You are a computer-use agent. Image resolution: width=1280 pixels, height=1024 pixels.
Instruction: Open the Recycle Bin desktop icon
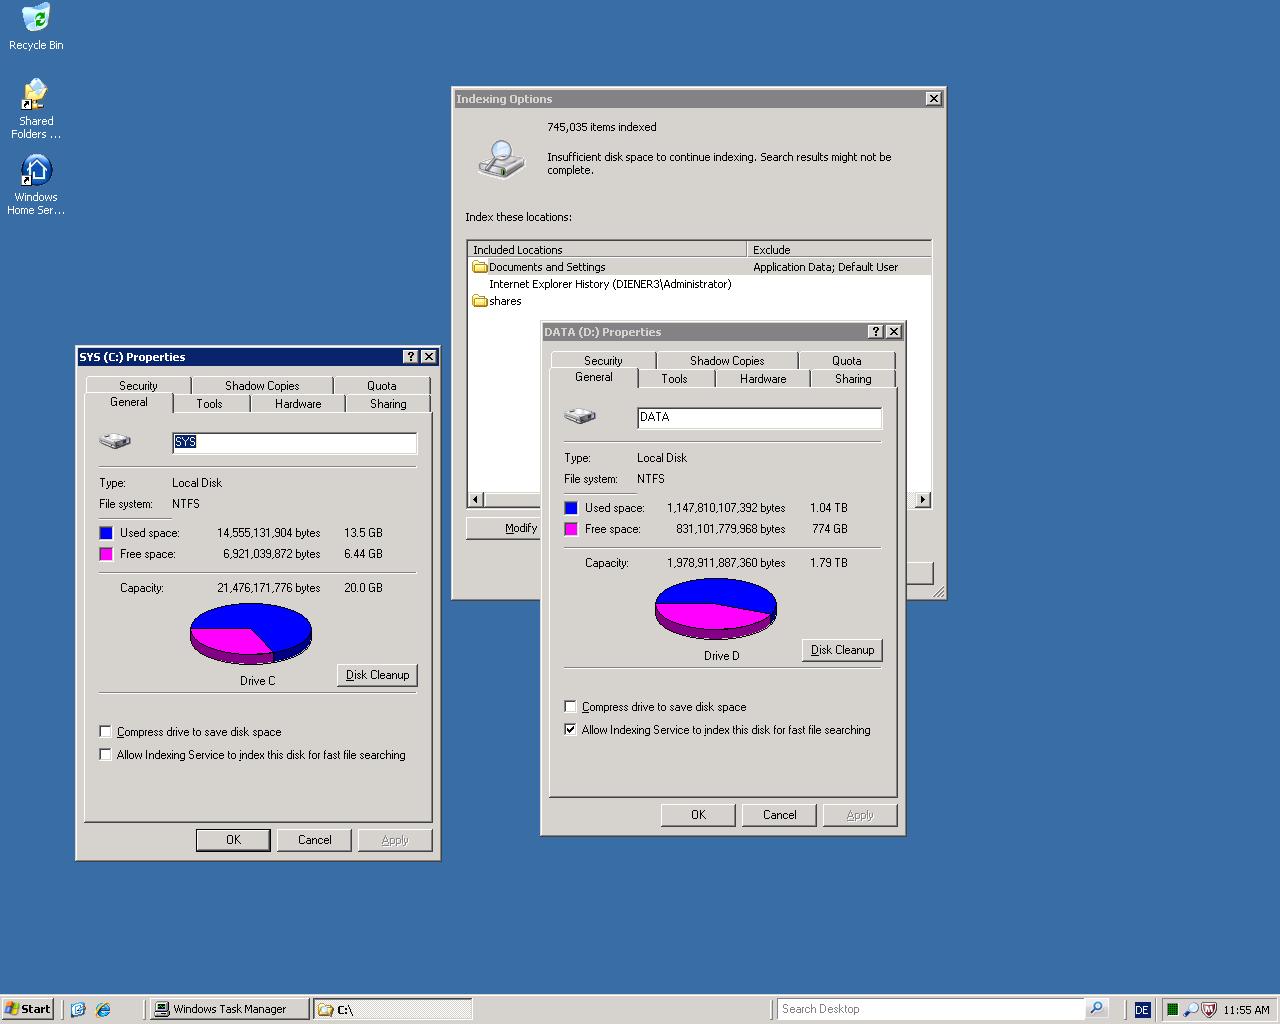click(36, 19)
